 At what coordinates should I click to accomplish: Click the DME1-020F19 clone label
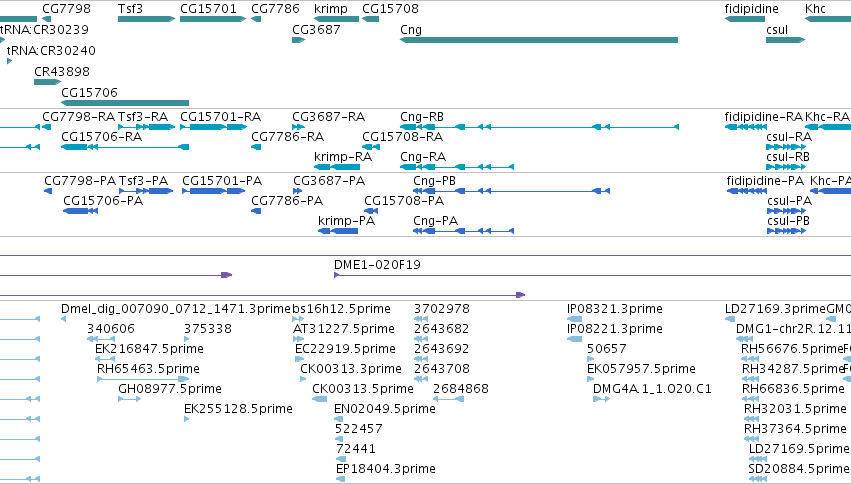point(377,265)
